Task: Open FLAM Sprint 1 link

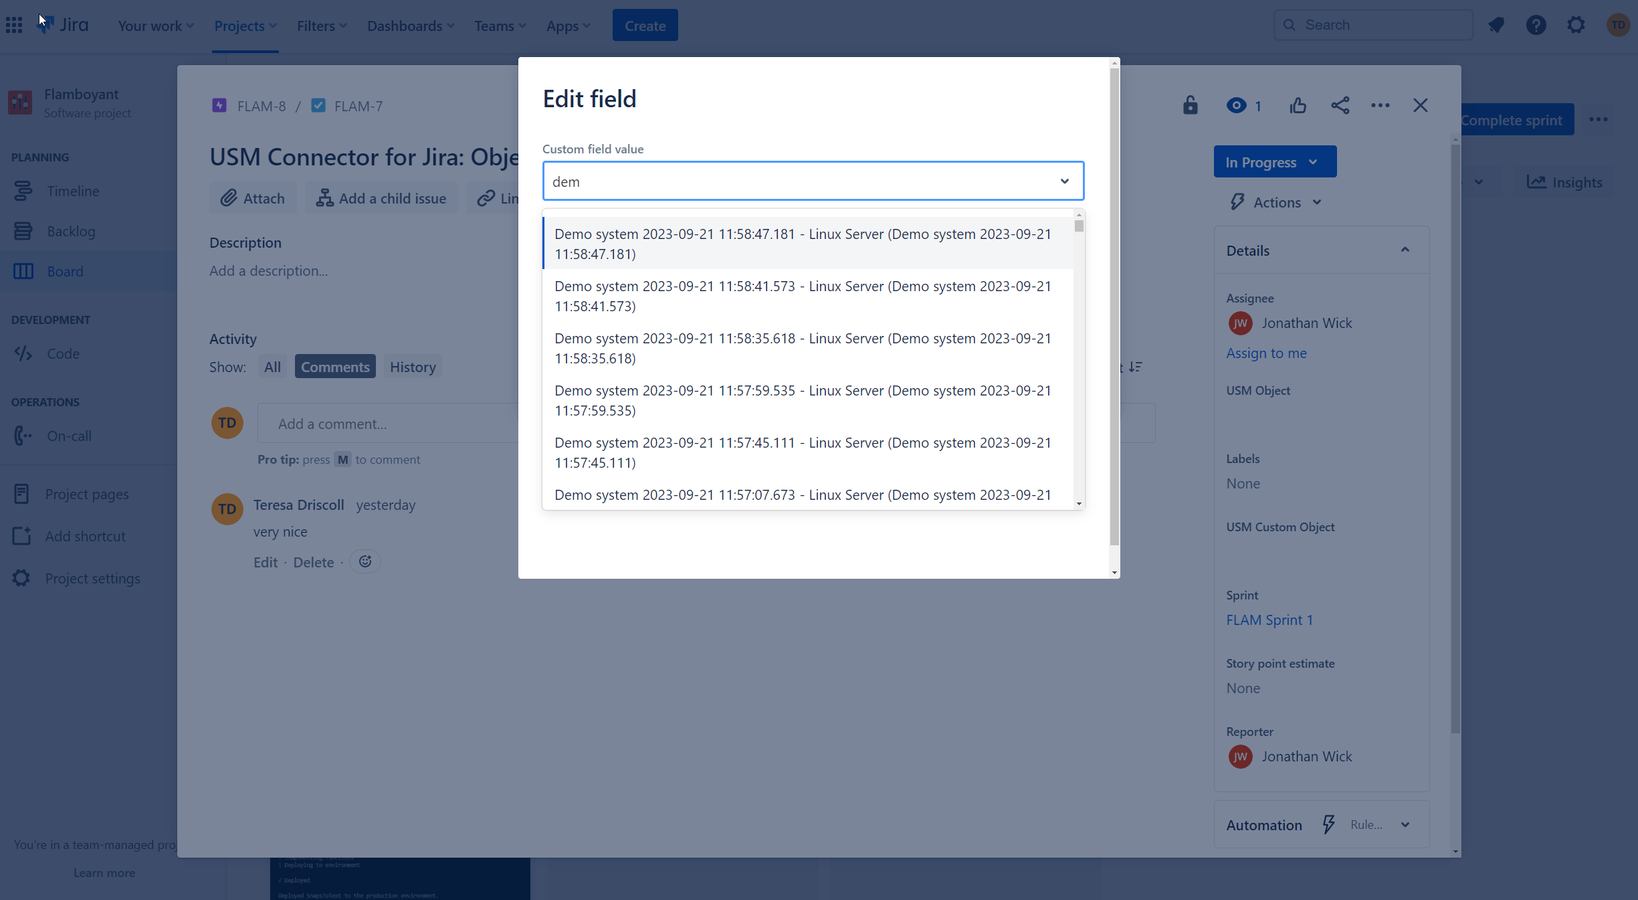Action: (1269, 620)
